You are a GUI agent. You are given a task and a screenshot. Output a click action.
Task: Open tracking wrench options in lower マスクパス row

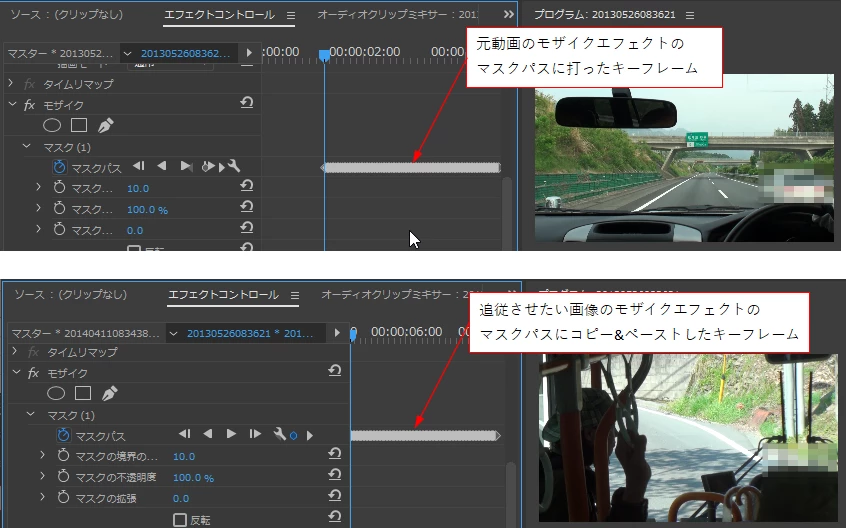(x=279, y=434)
